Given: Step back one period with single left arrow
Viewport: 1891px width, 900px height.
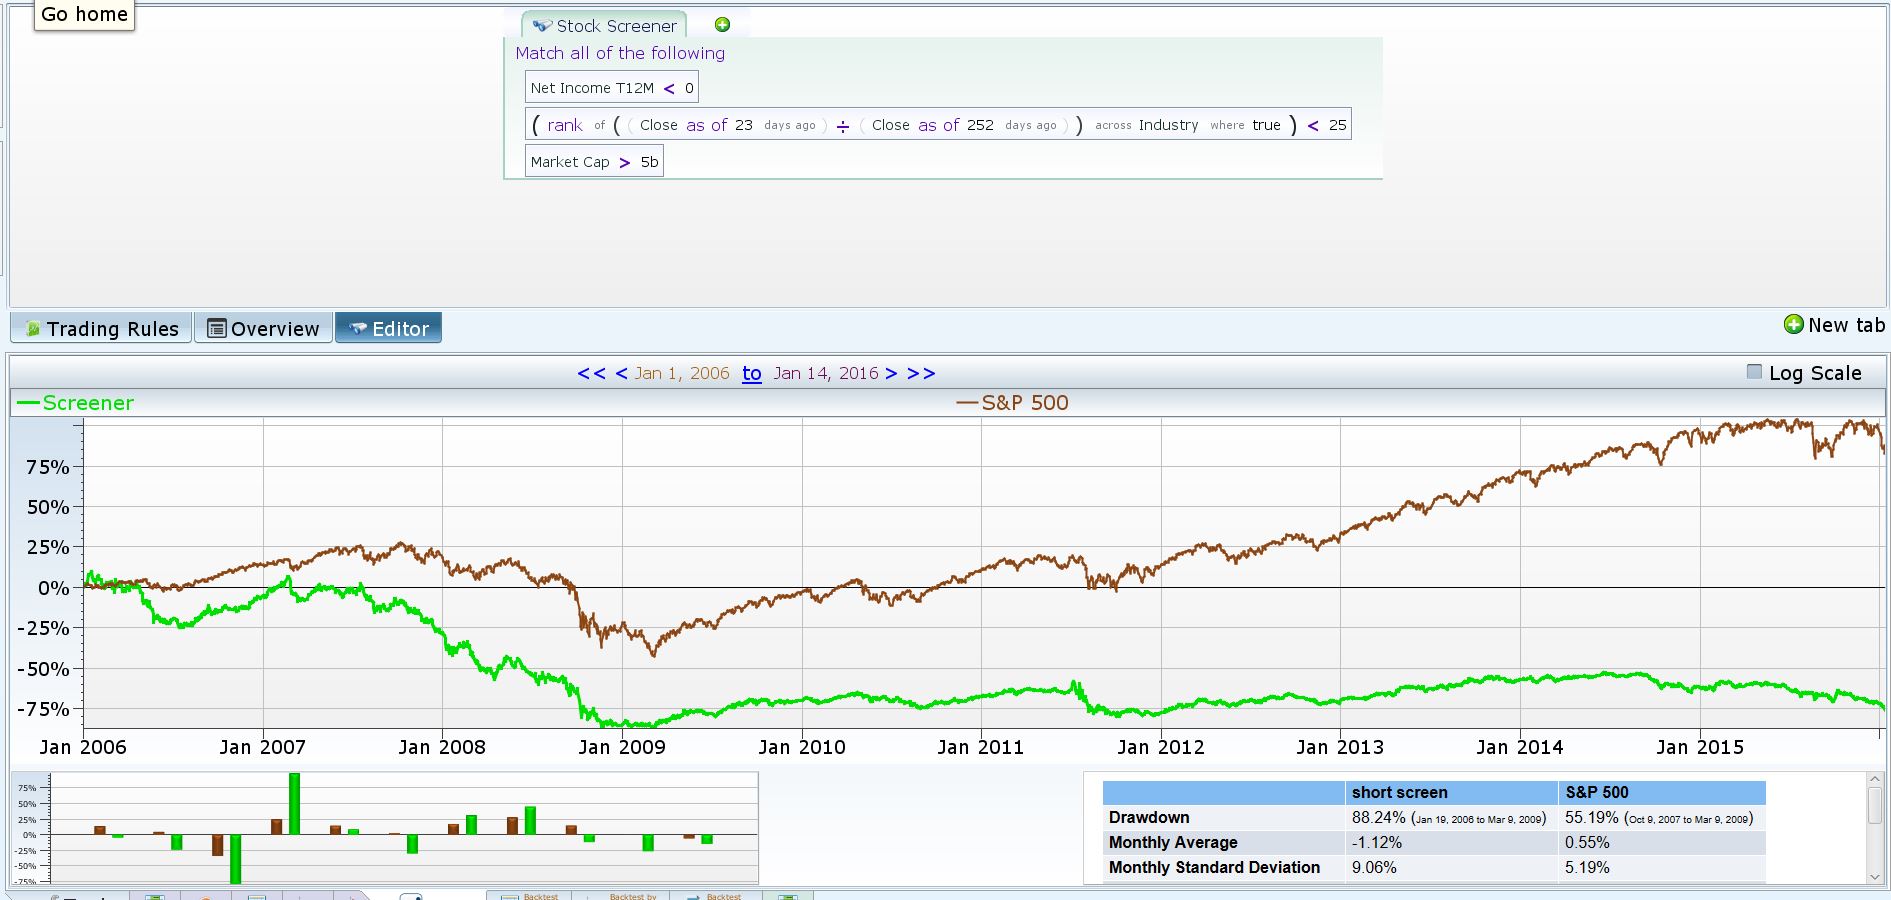Looking at the screenshot, I should 621,373.
